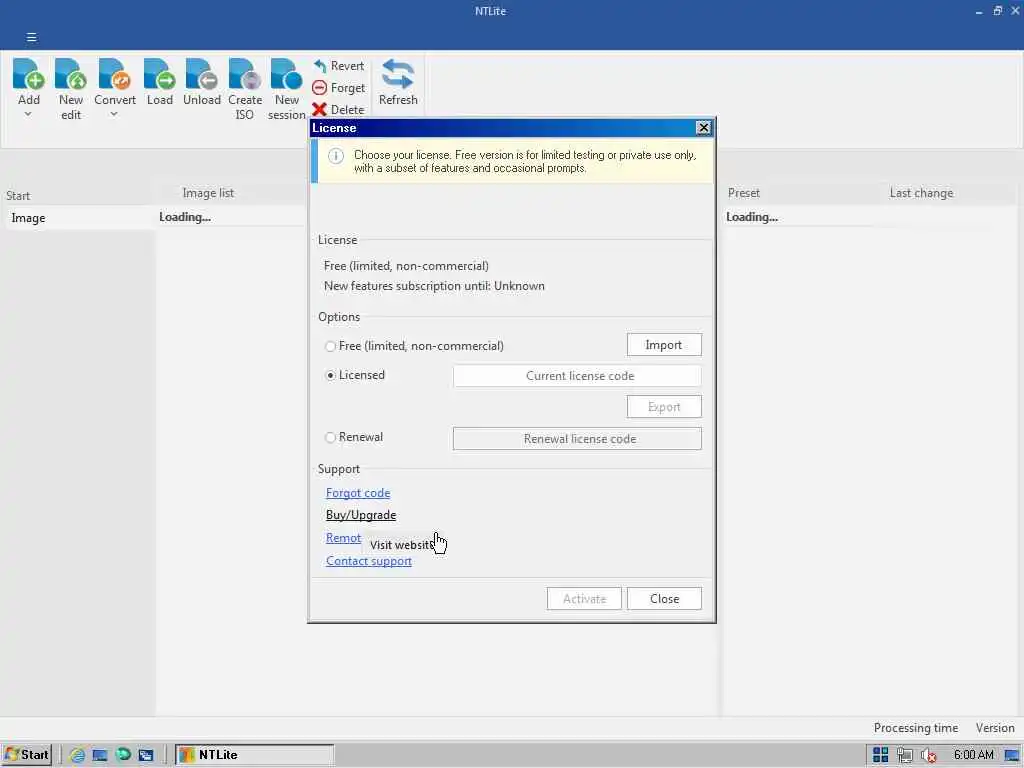Click the Export button
The image size is (1024, 768).
[x=664, y=406]
